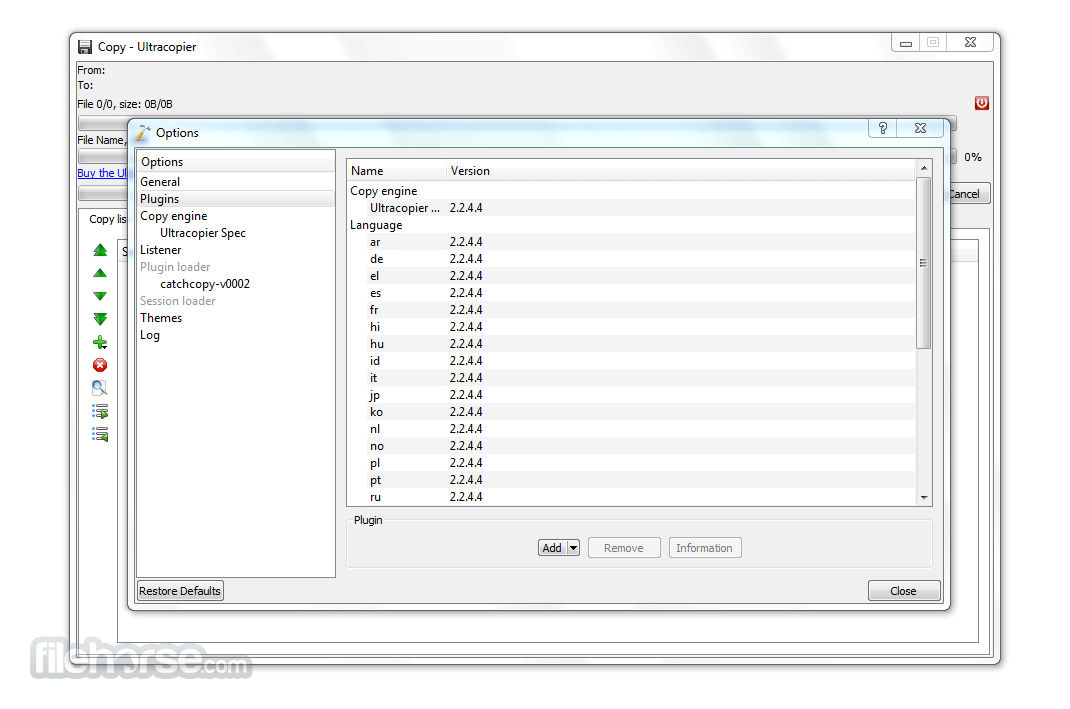
Task: Select catchcopy-v0002 tree entry
Action: click(205, 284)
